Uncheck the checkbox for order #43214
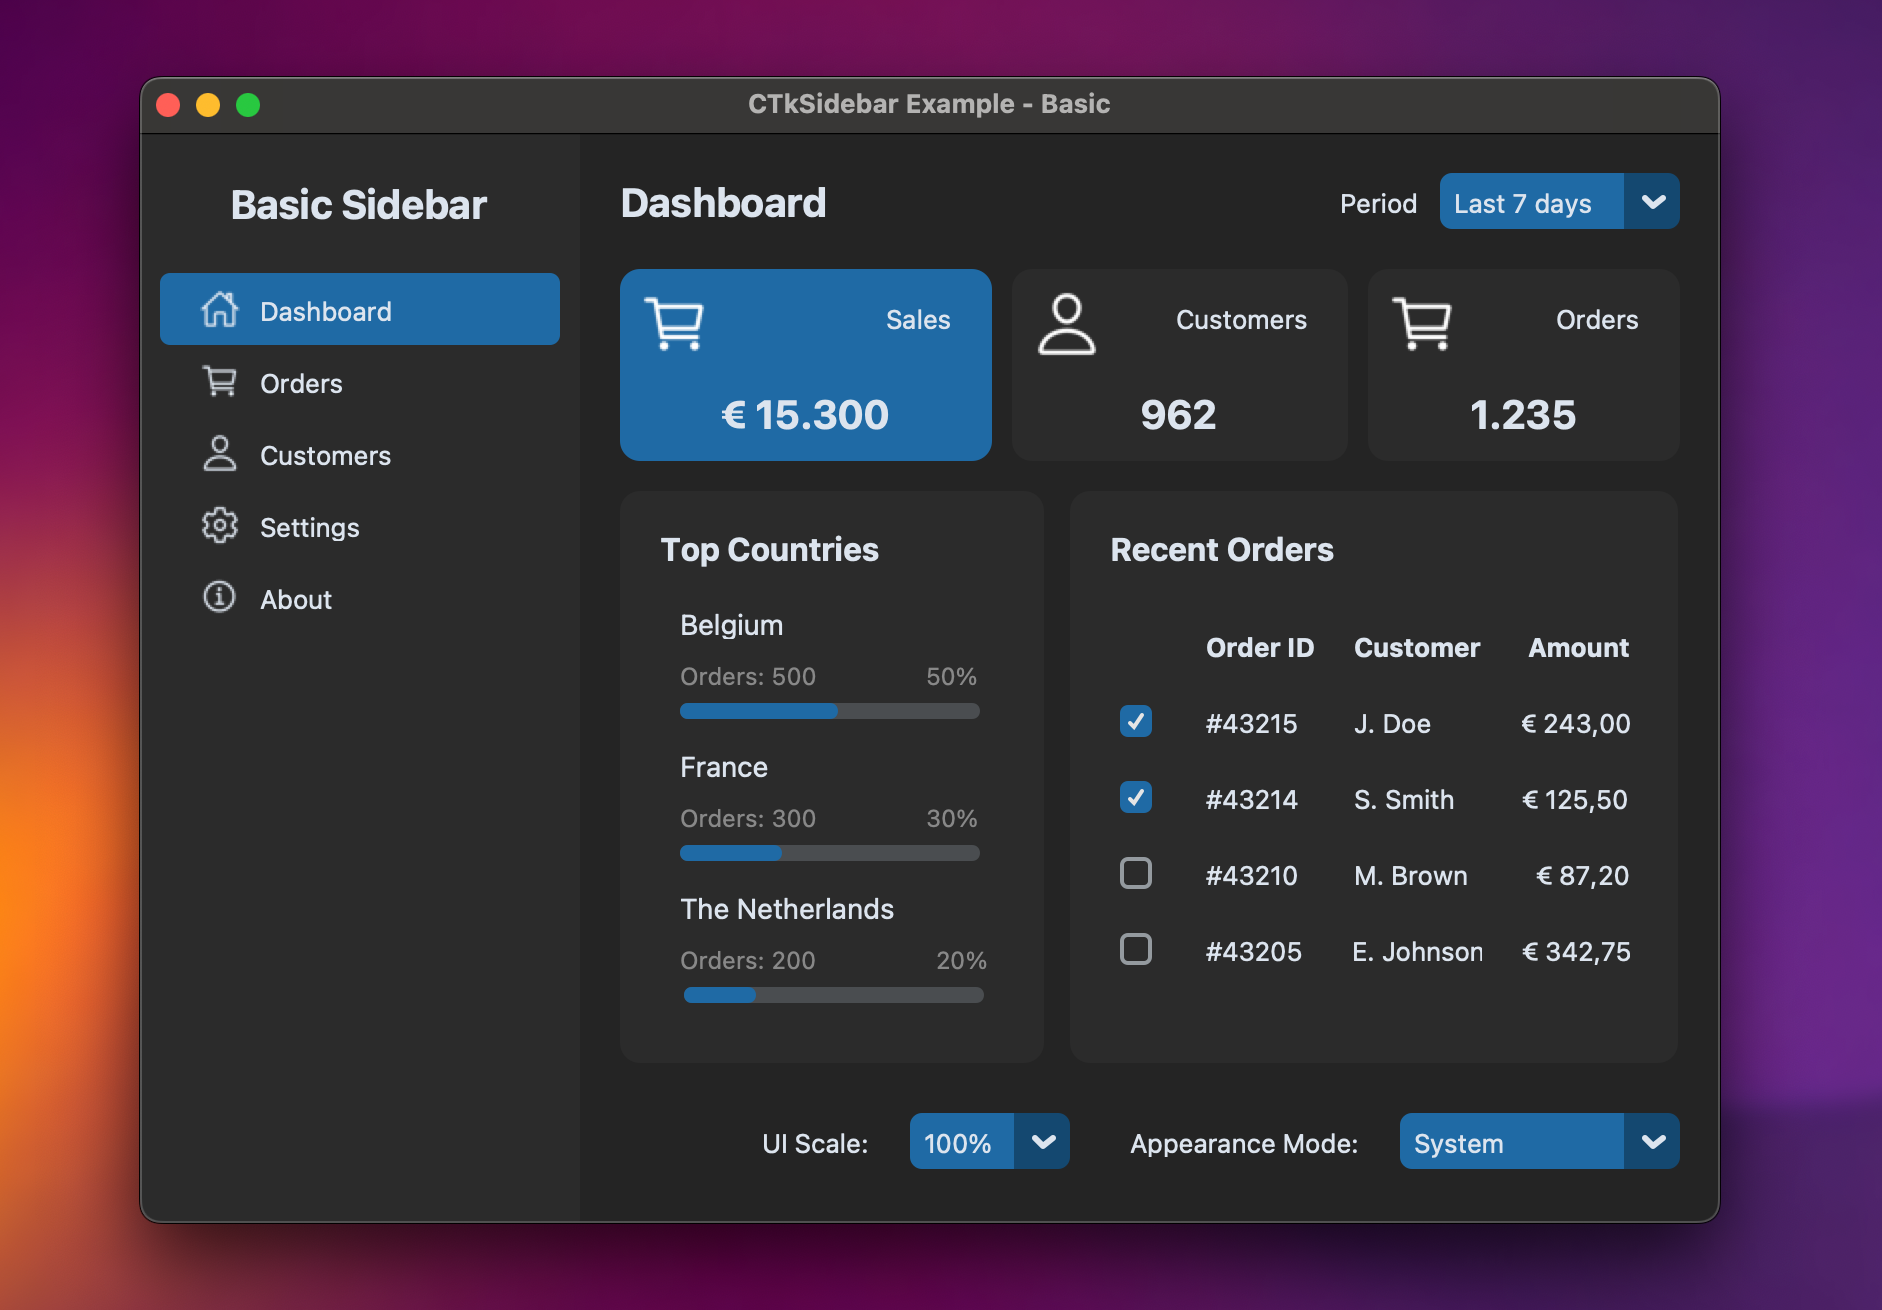The height and width of the screenshot is (1310, 1882). tap(1136, 798)
